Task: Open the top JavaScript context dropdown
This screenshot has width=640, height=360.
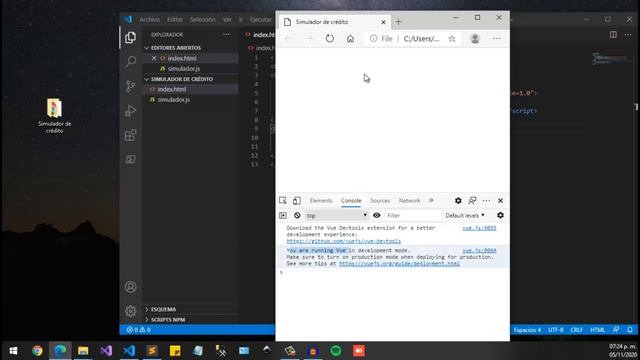Action: (x=336, y=215)
